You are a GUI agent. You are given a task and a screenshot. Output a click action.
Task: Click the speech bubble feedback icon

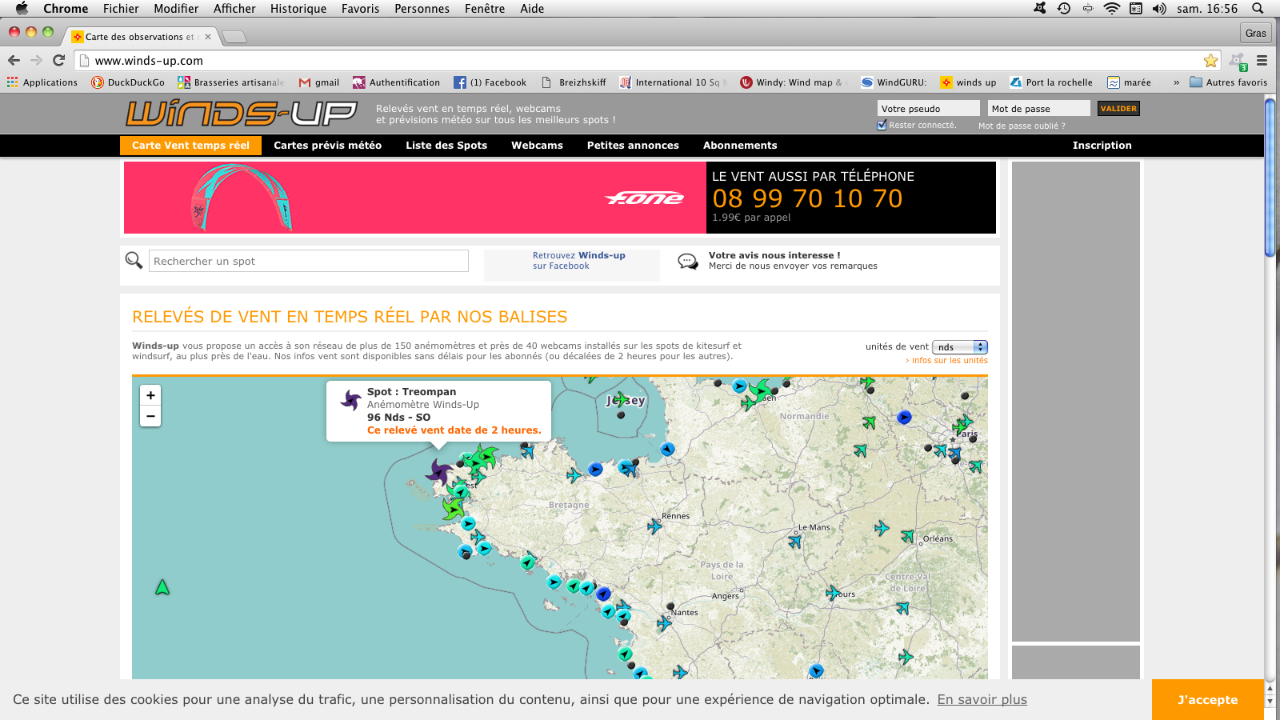pyautogui.click(x=688, y=261)
